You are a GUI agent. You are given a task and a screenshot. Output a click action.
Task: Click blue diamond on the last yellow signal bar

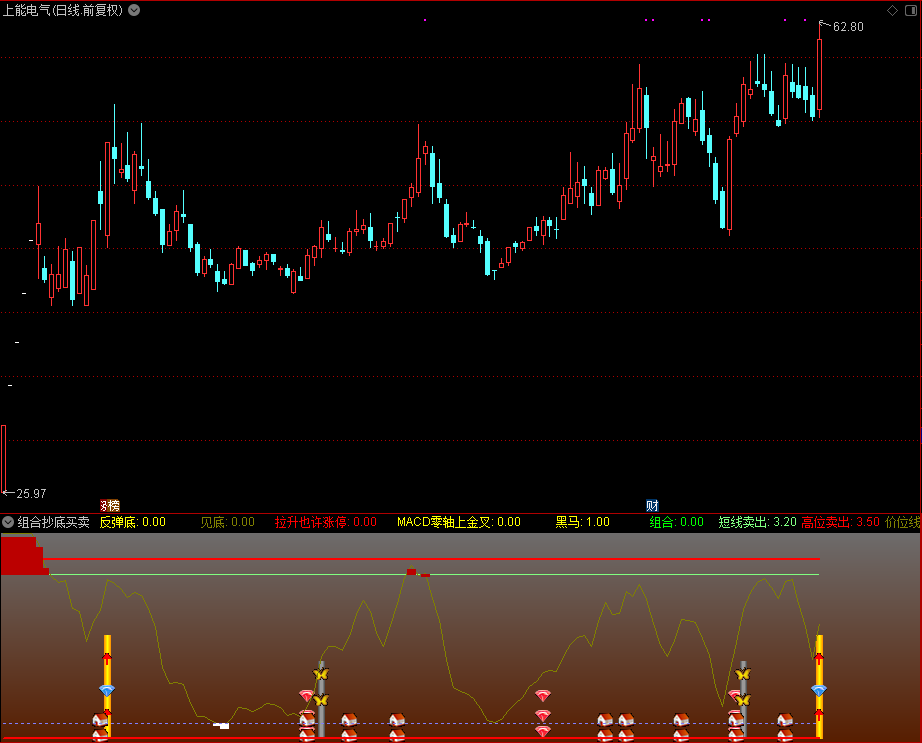tap(819, 690)
